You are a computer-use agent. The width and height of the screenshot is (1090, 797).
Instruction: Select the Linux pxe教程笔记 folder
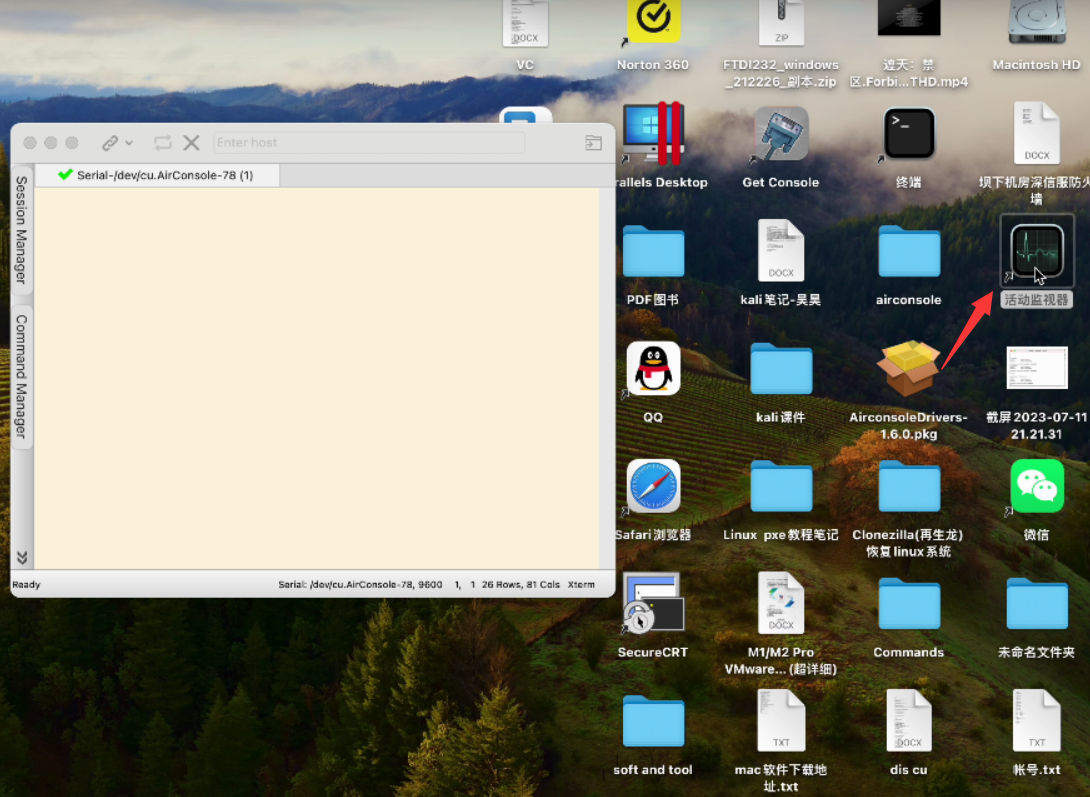click(781, 486)
